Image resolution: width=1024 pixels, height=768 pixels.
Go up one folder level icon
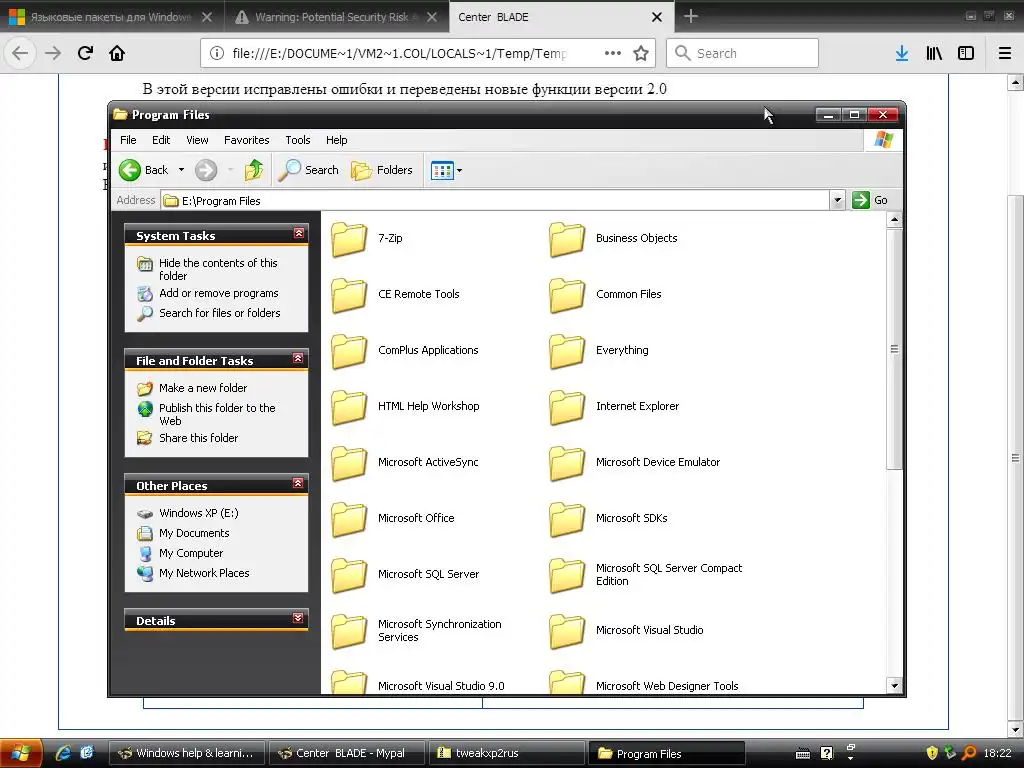pyautogui.click(x=253, y=170)
